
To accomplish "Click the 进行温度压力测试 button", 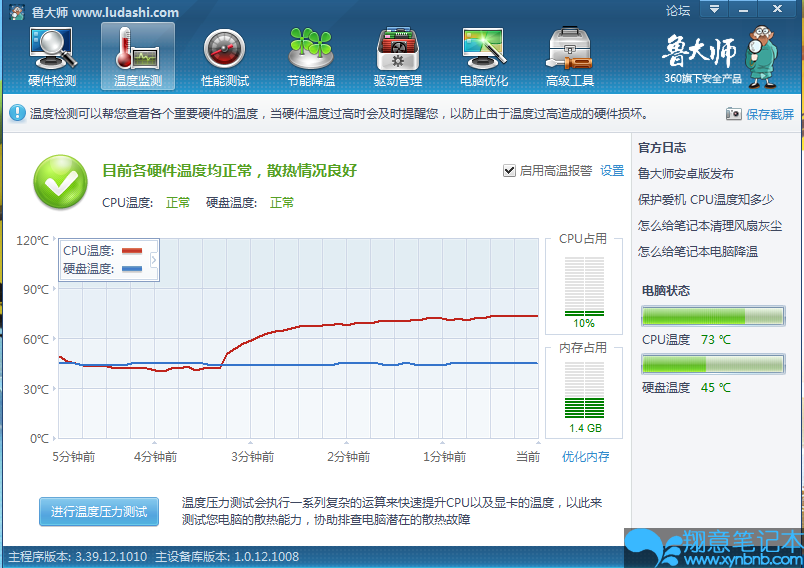I will [x=99, y=511].
